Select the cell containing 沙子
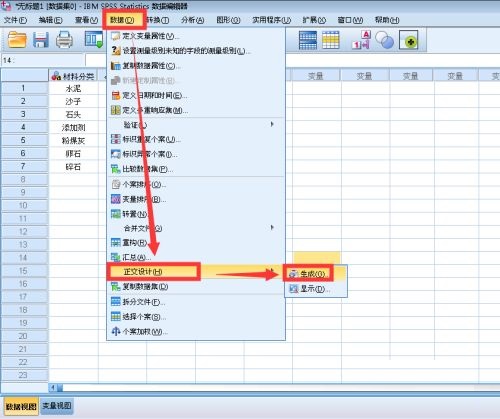Screen dimensions: 500x419 coord(73,101)
